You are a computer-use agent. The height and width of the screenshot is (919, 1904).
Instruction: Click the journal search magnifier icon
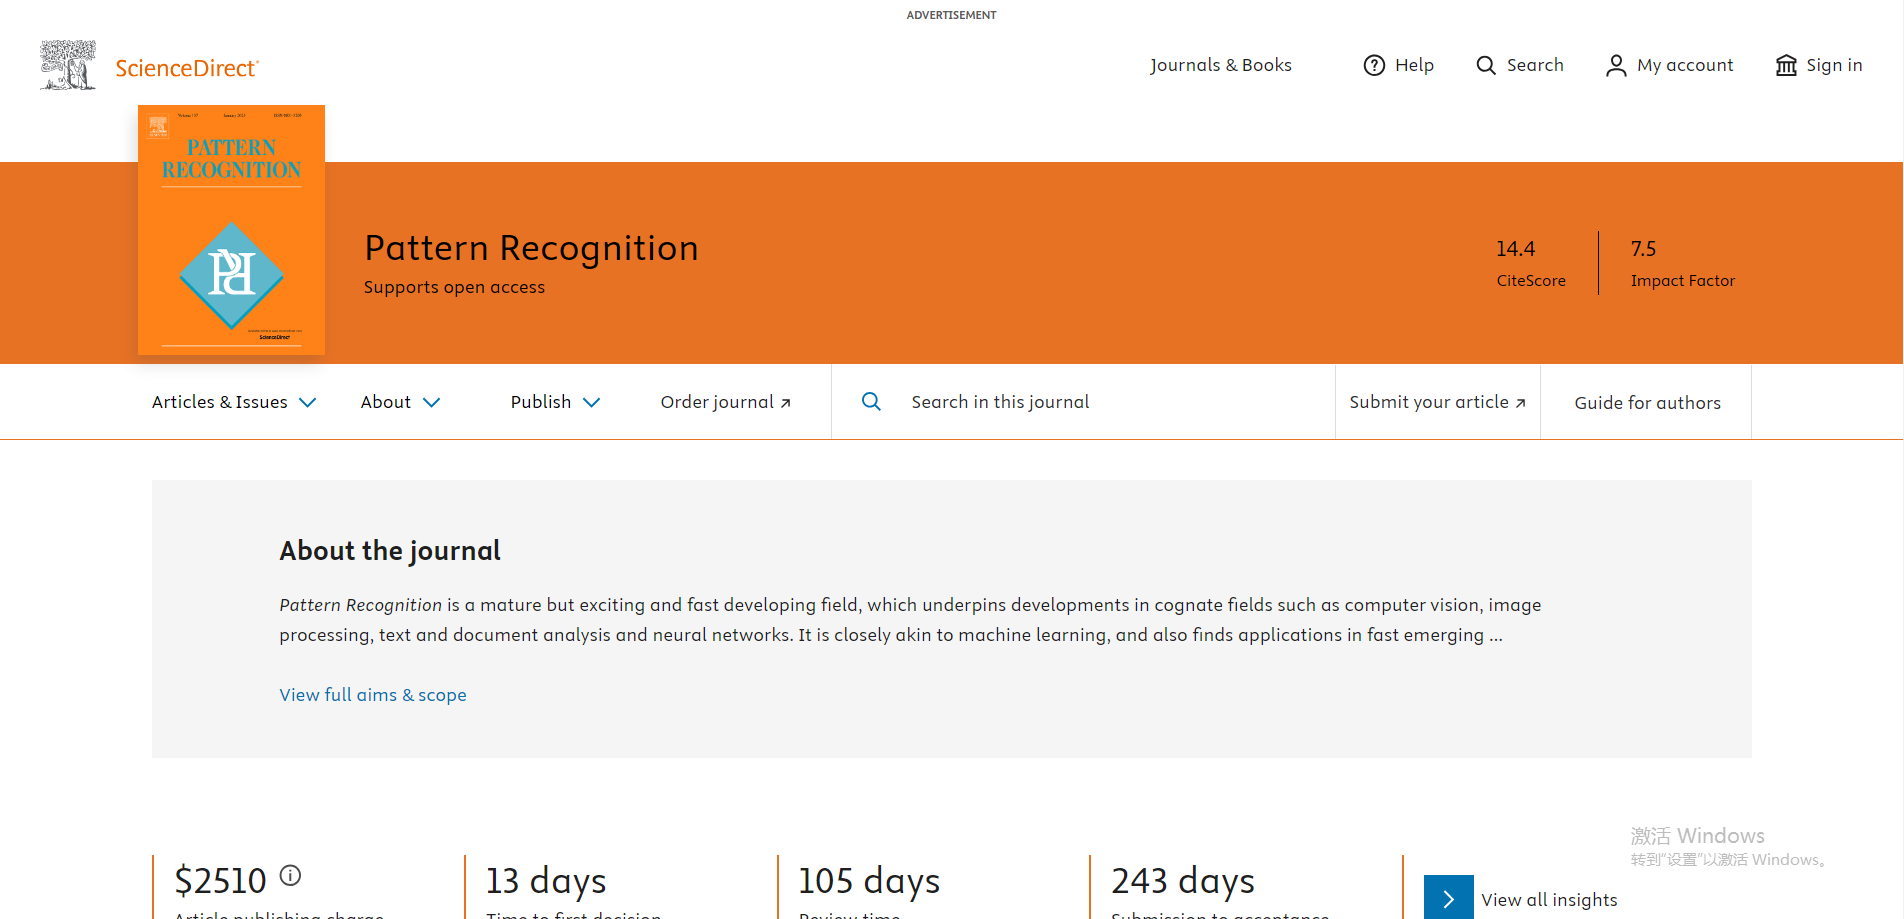pyautogui.click(x=871, y=401)
